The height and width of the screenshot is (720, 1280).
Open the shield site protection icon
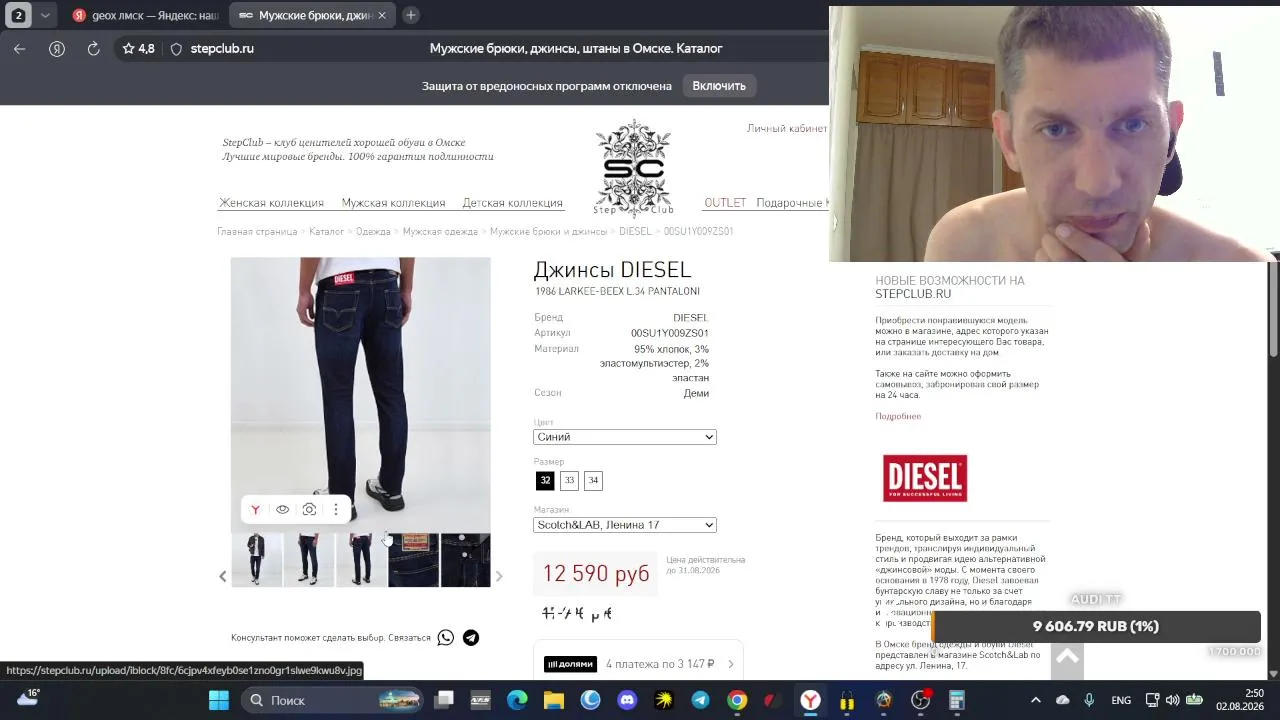176,48
